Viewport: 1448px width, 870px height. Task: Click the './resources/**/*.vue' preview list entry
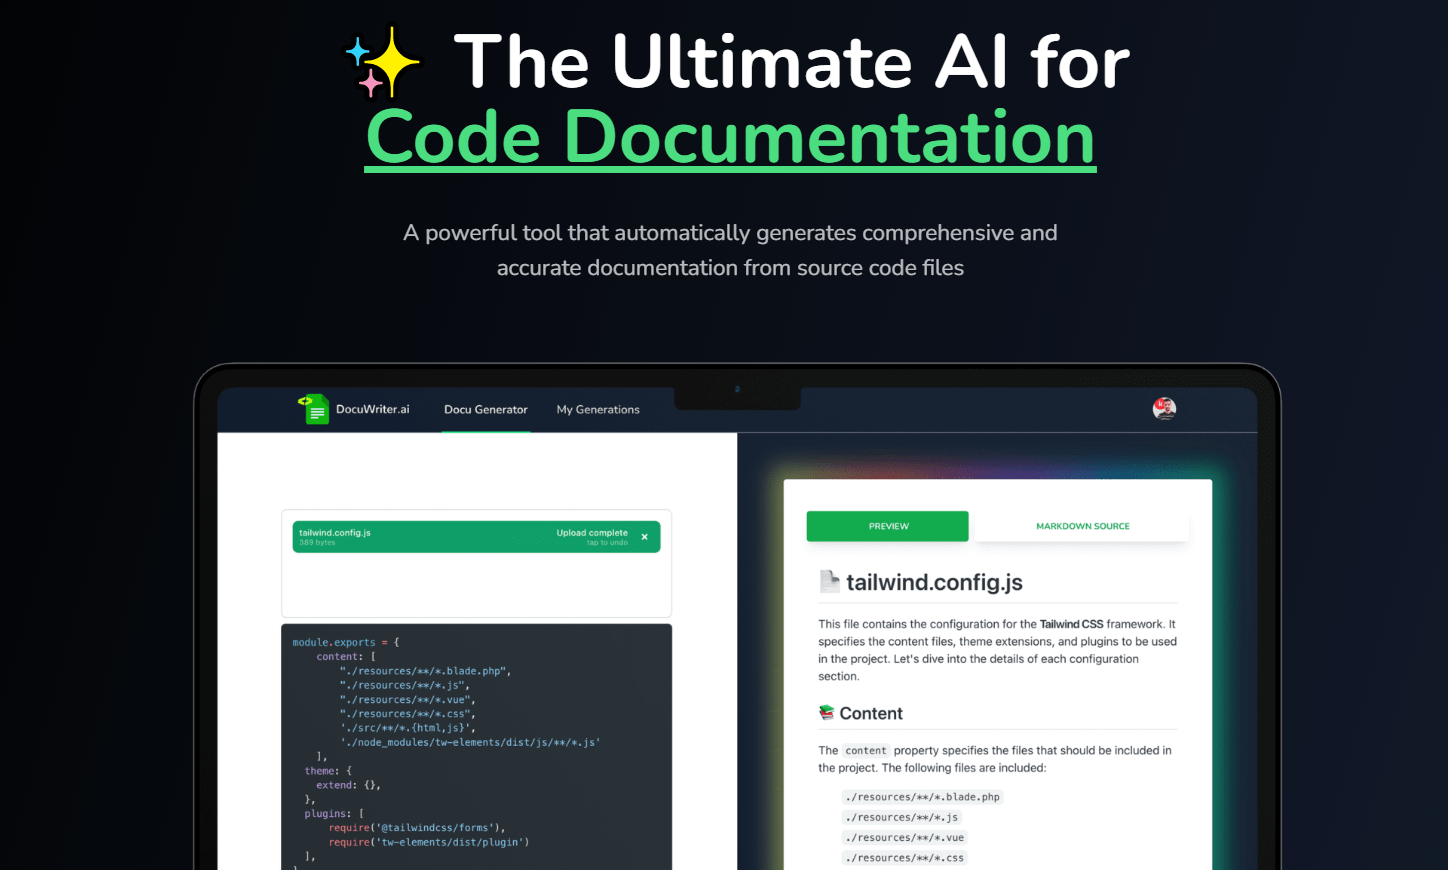(905, 838)
